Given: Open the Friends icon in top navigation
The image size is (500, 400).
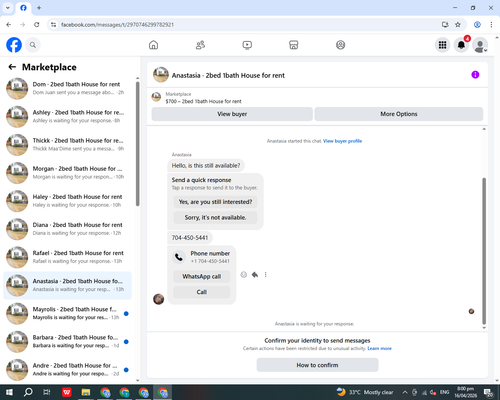Looking at the screenshot, I should coord(200,45).
